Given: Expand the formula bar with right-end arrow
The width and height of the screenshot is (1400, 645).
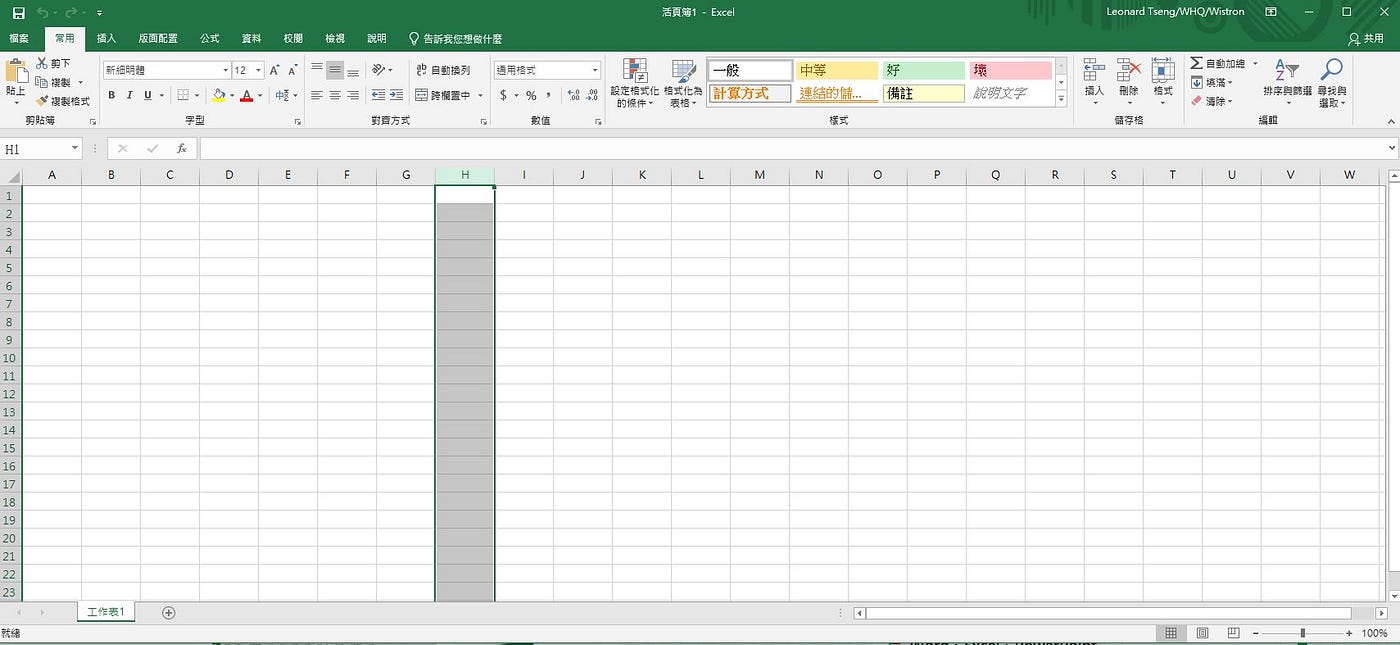Looking at the screenshot, I should point(1392,148).
